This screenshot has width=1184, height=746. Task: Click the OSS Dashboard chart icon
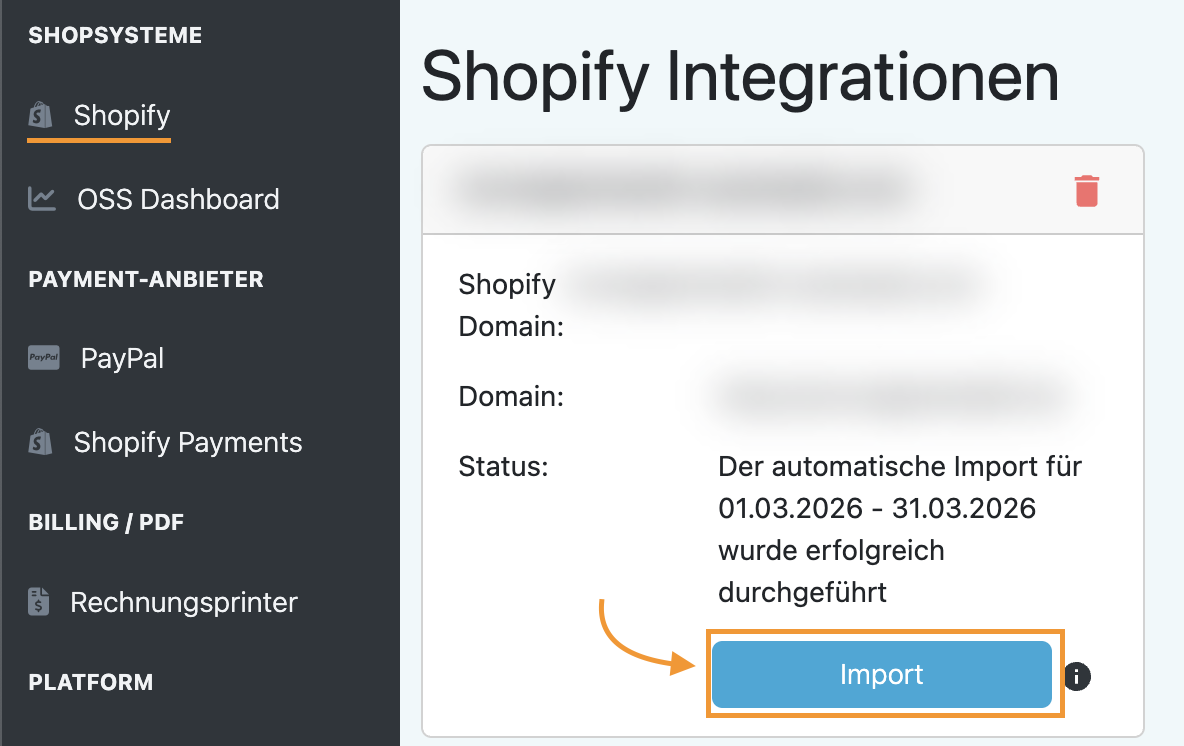pyautogui.click(x=42, y=199)
